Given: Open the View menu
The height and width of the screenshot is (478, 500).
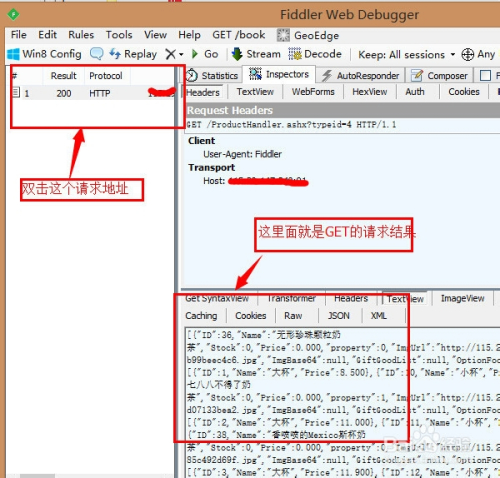Looking at the screenshot, I should pos(155,35).
